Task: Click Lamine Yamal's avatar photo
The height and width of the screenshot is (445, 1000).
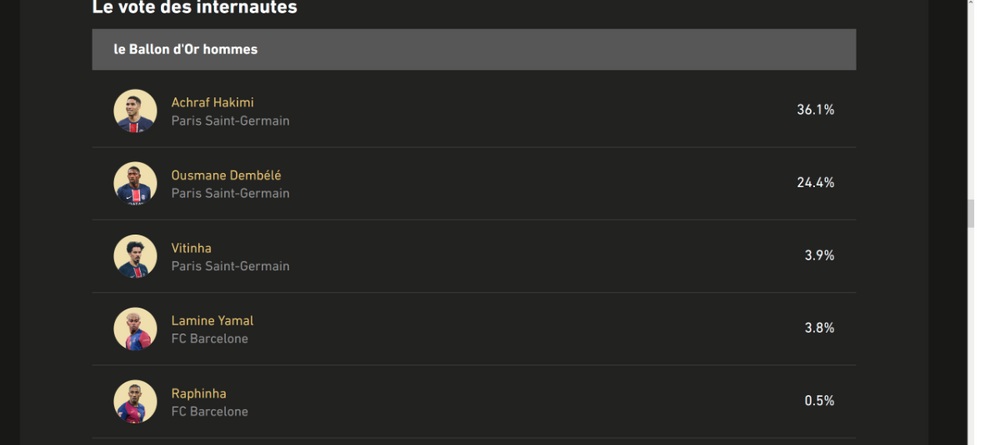Action: coord(135,329)
